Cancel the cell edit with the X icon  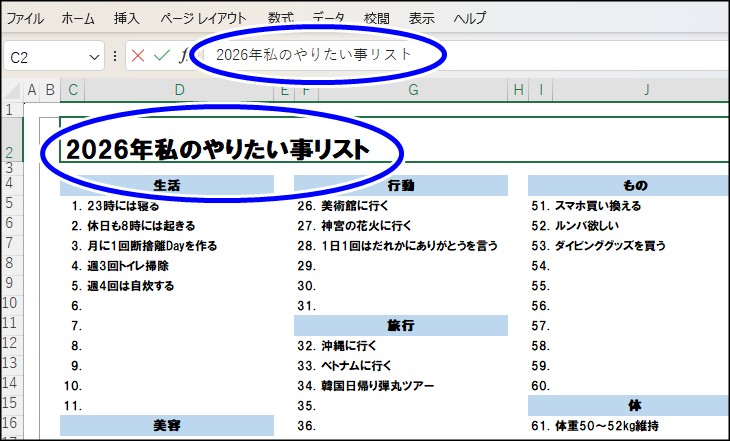click(138, 56)
